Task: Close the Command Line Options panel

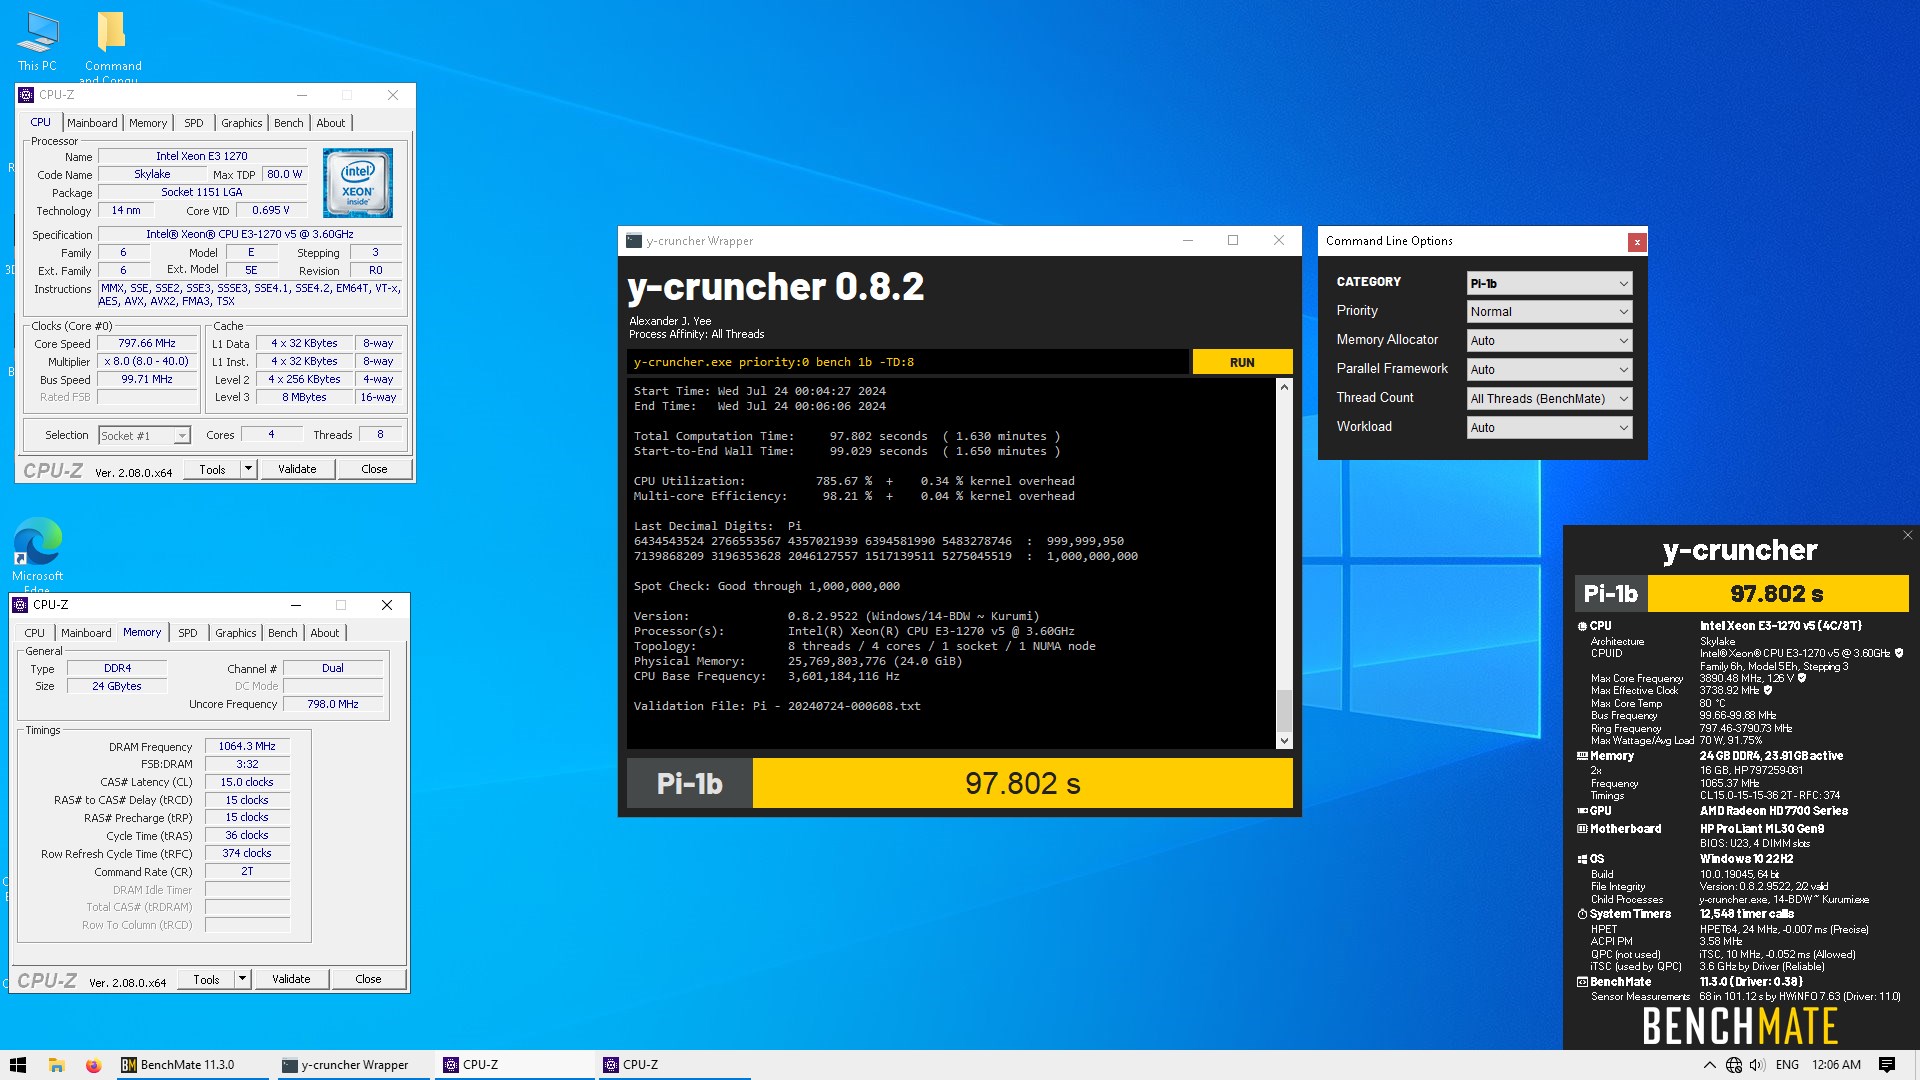Action: (1637, 242)
